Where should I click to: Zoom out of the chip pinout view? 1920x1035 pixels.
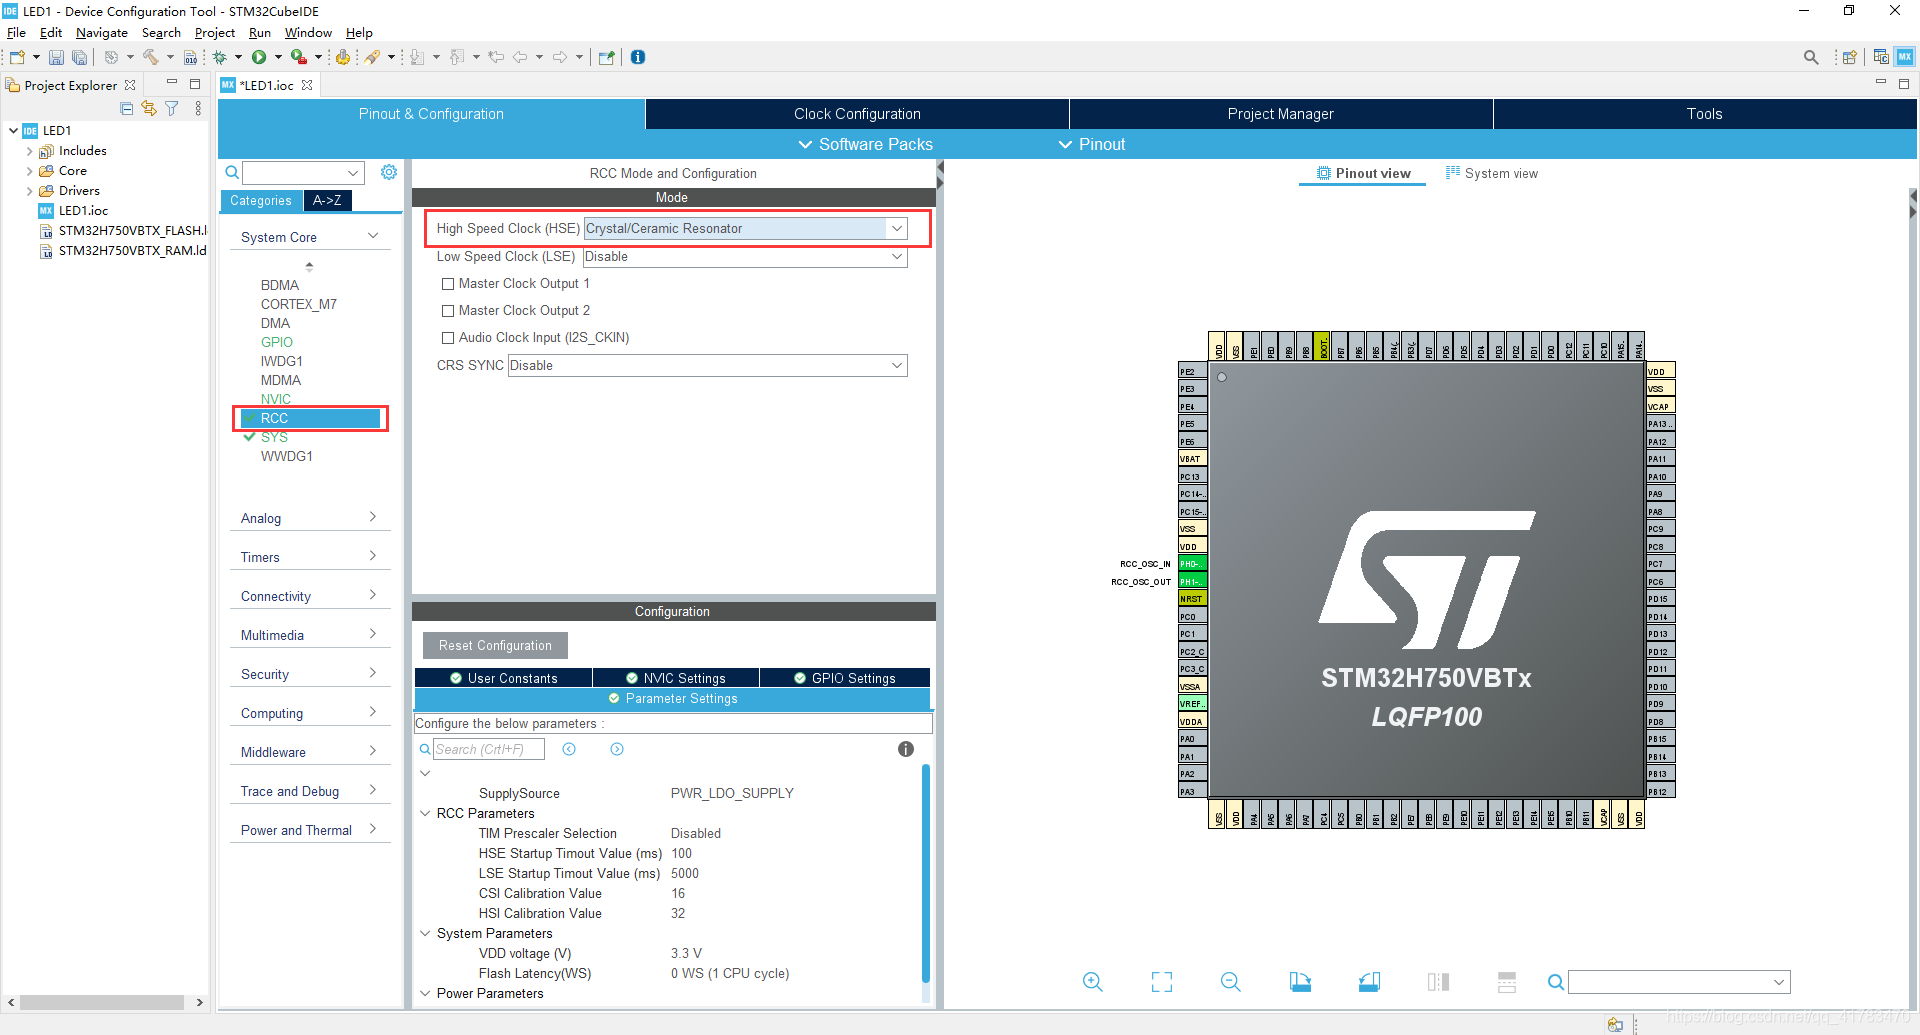click(1230, 982)
